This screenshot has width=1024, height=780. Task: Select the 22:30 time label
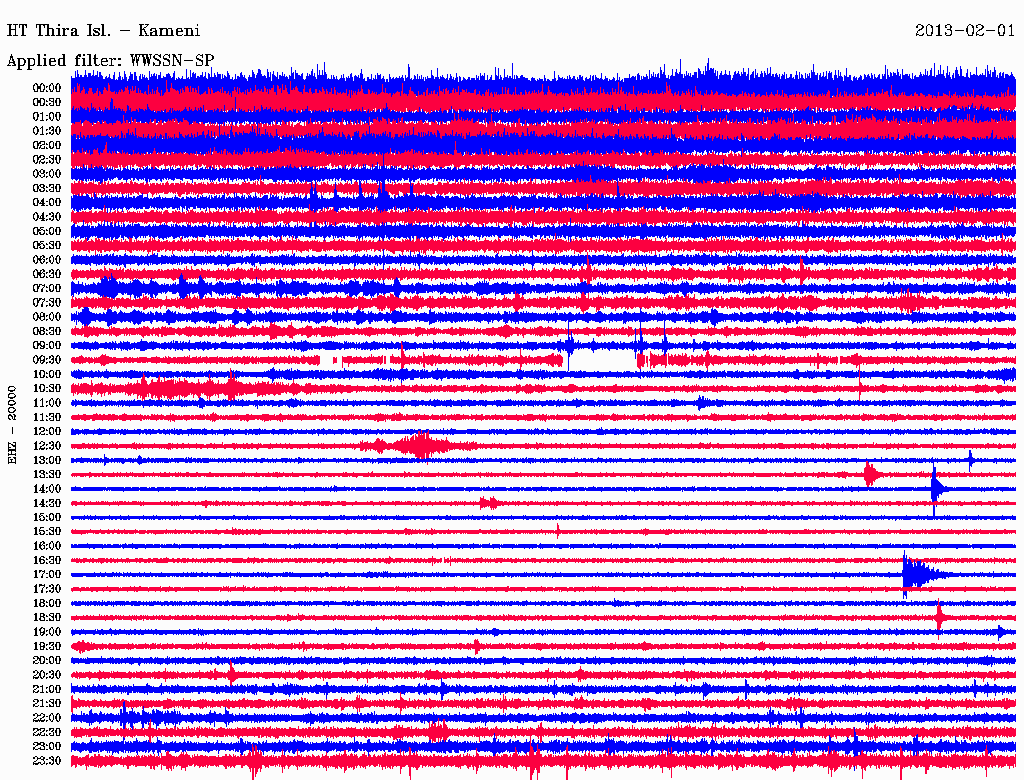pos(47,732)
